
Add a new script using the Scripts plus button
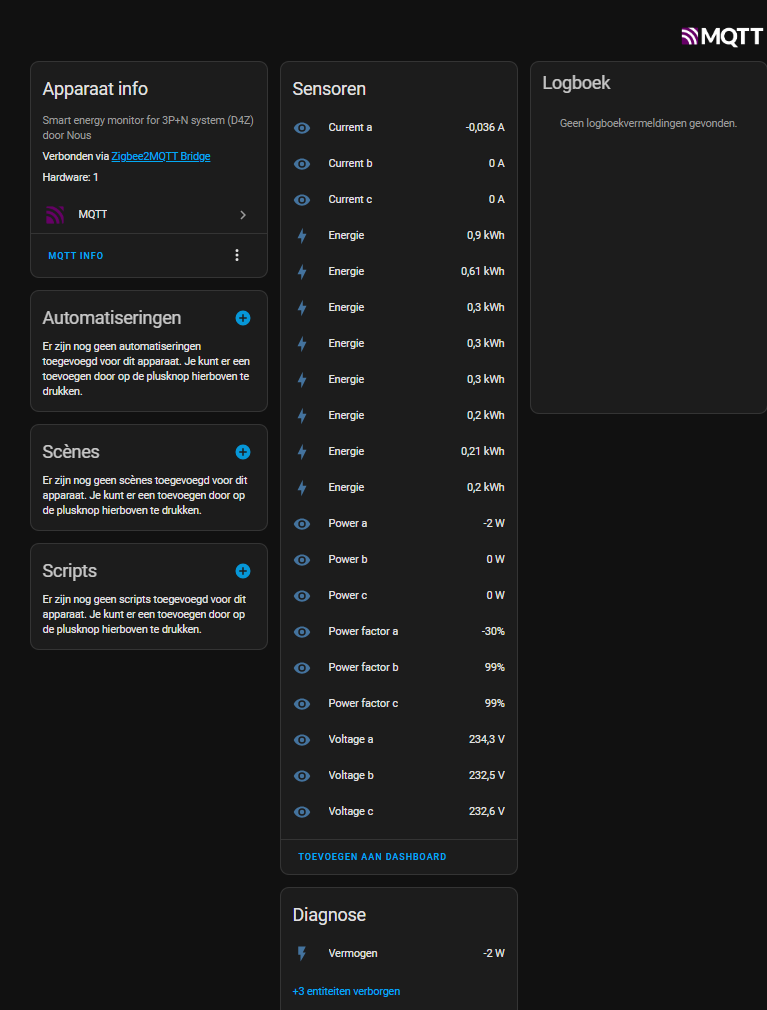tap(243, 571)
